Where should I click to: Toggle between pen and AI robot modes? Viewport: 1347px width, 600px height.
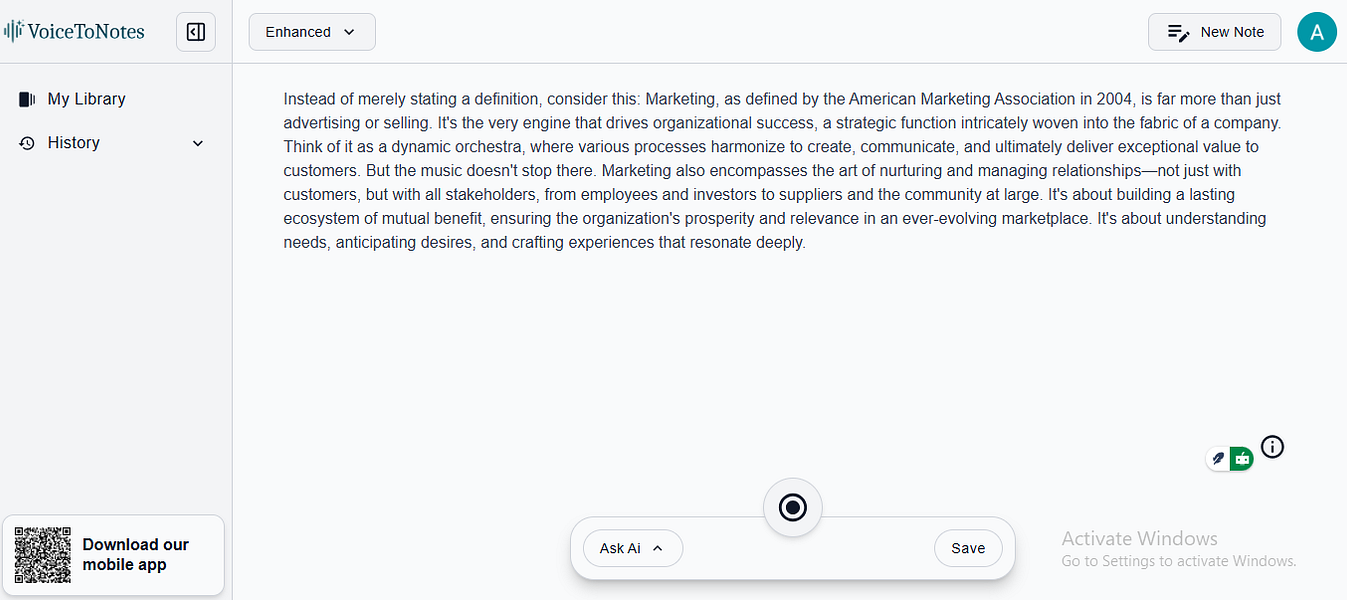click(1229, 458)
